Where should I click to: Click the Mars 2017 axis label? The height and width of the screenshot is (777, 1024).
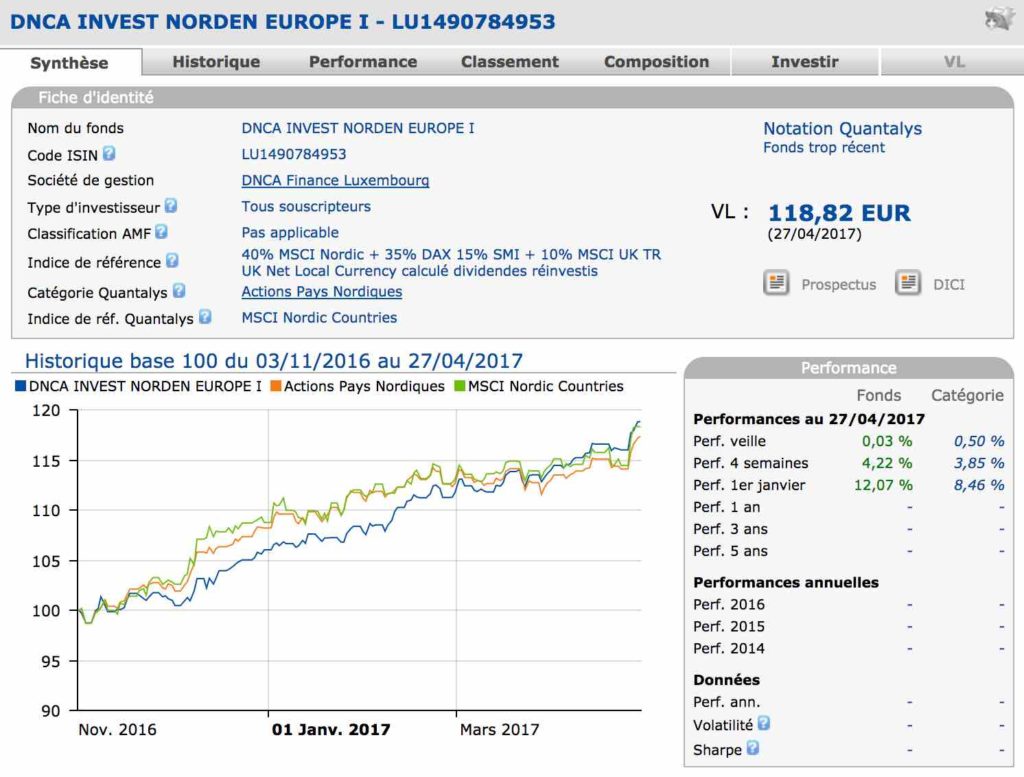click(500, 729)
